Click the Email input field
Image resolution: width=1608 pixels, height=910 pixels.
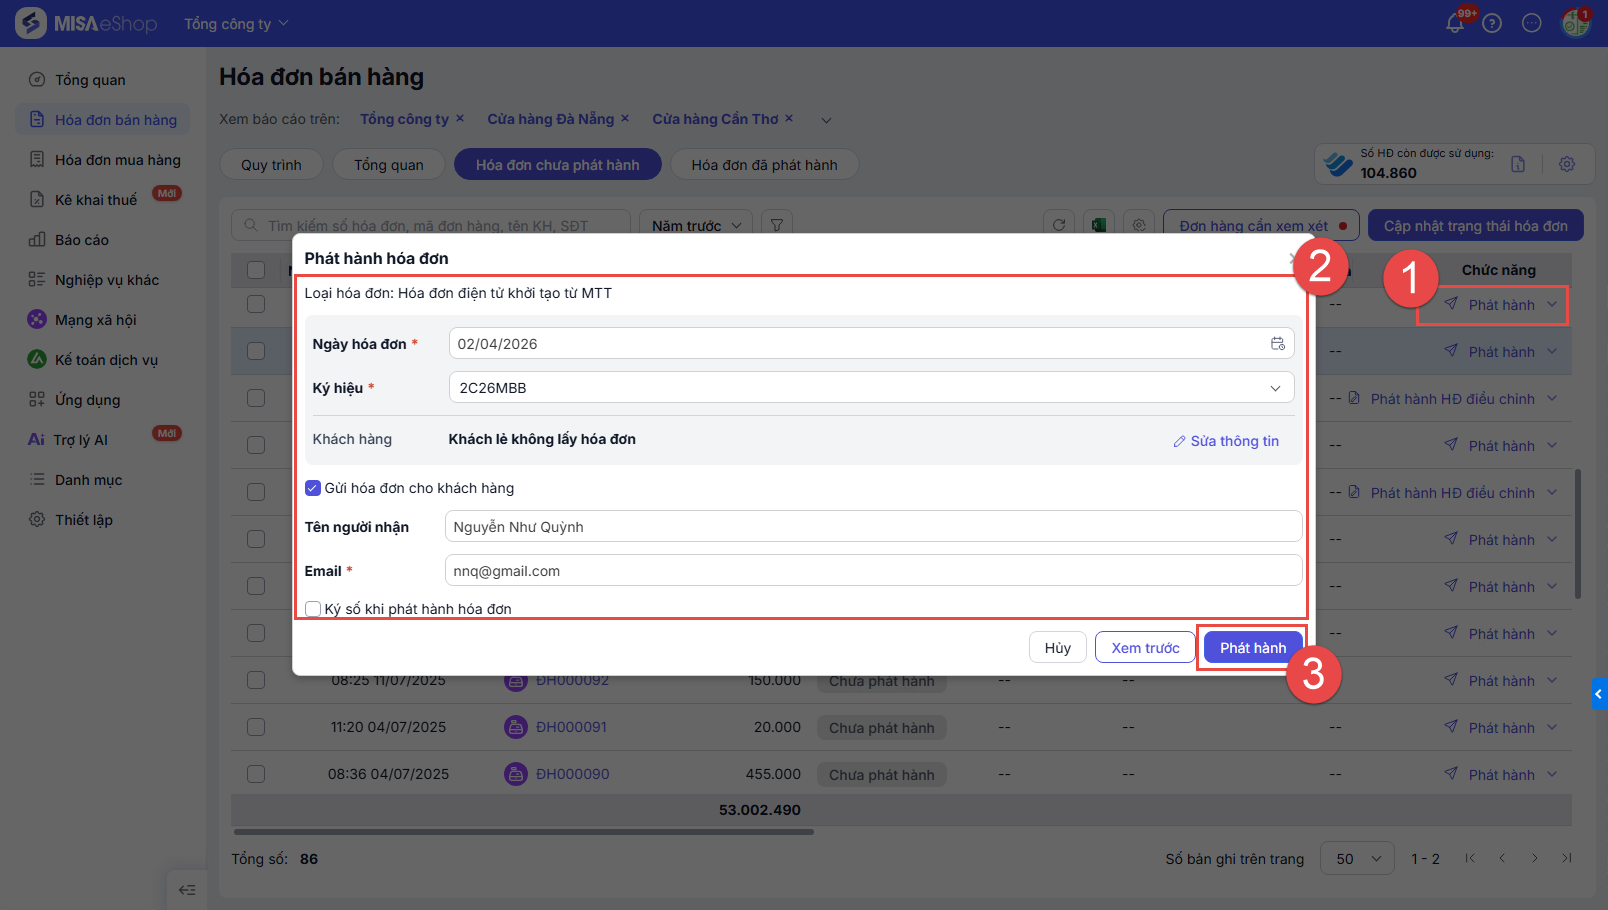click(x=872, y=571)
